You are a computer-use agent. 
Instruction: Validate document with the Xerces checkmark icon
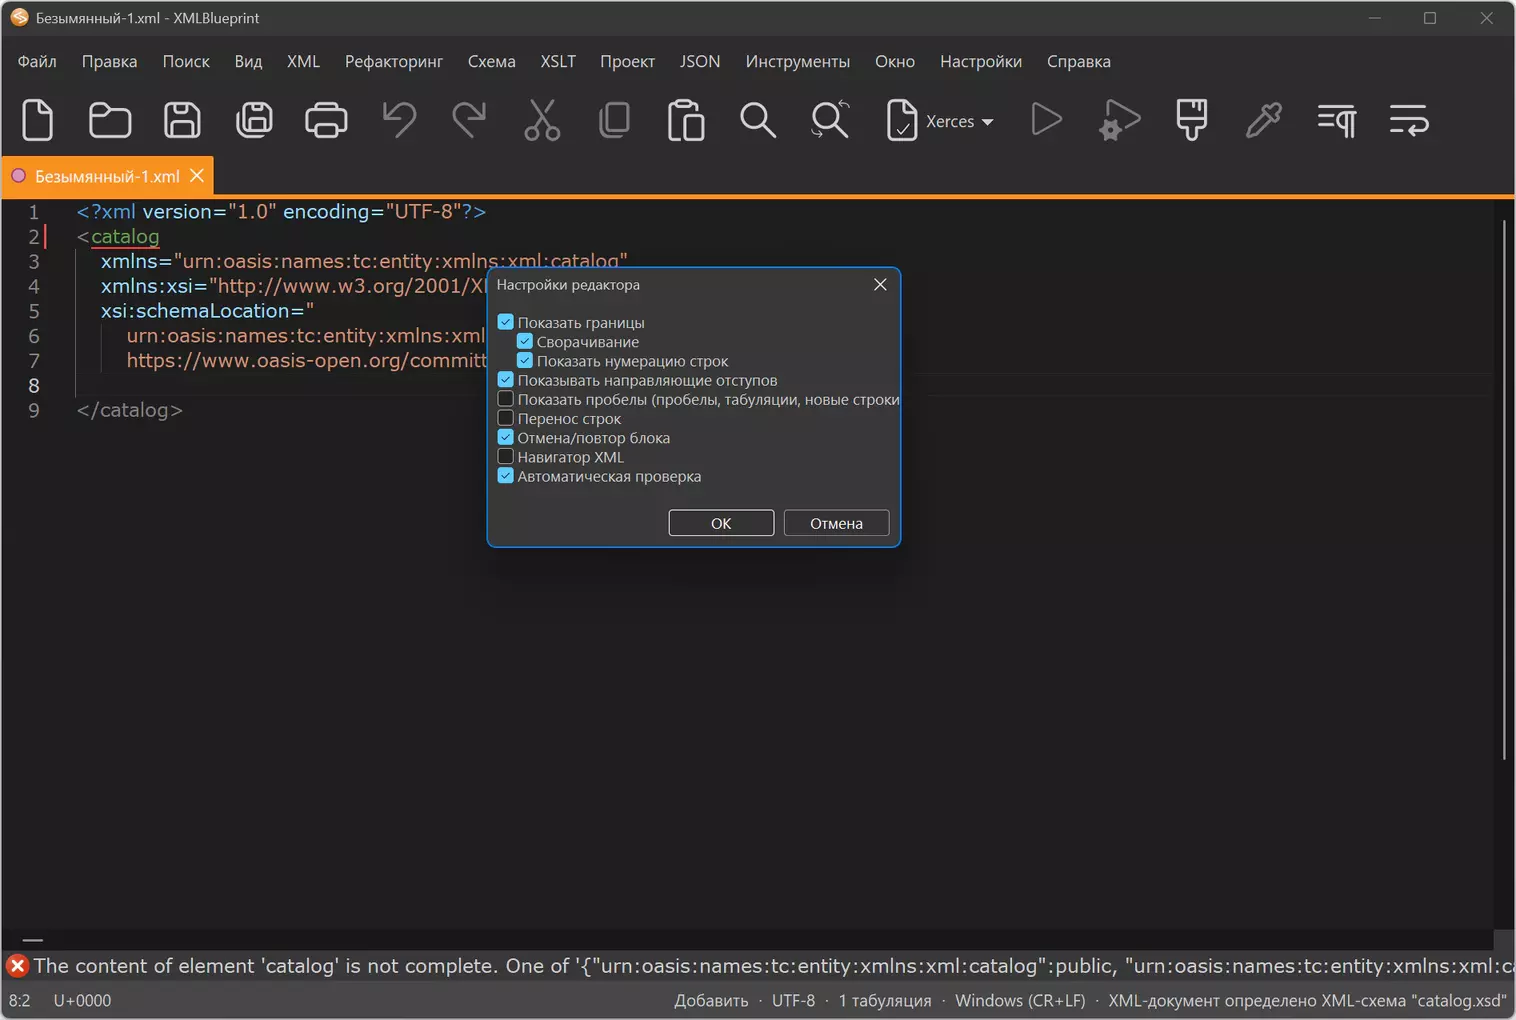(902, 121)
